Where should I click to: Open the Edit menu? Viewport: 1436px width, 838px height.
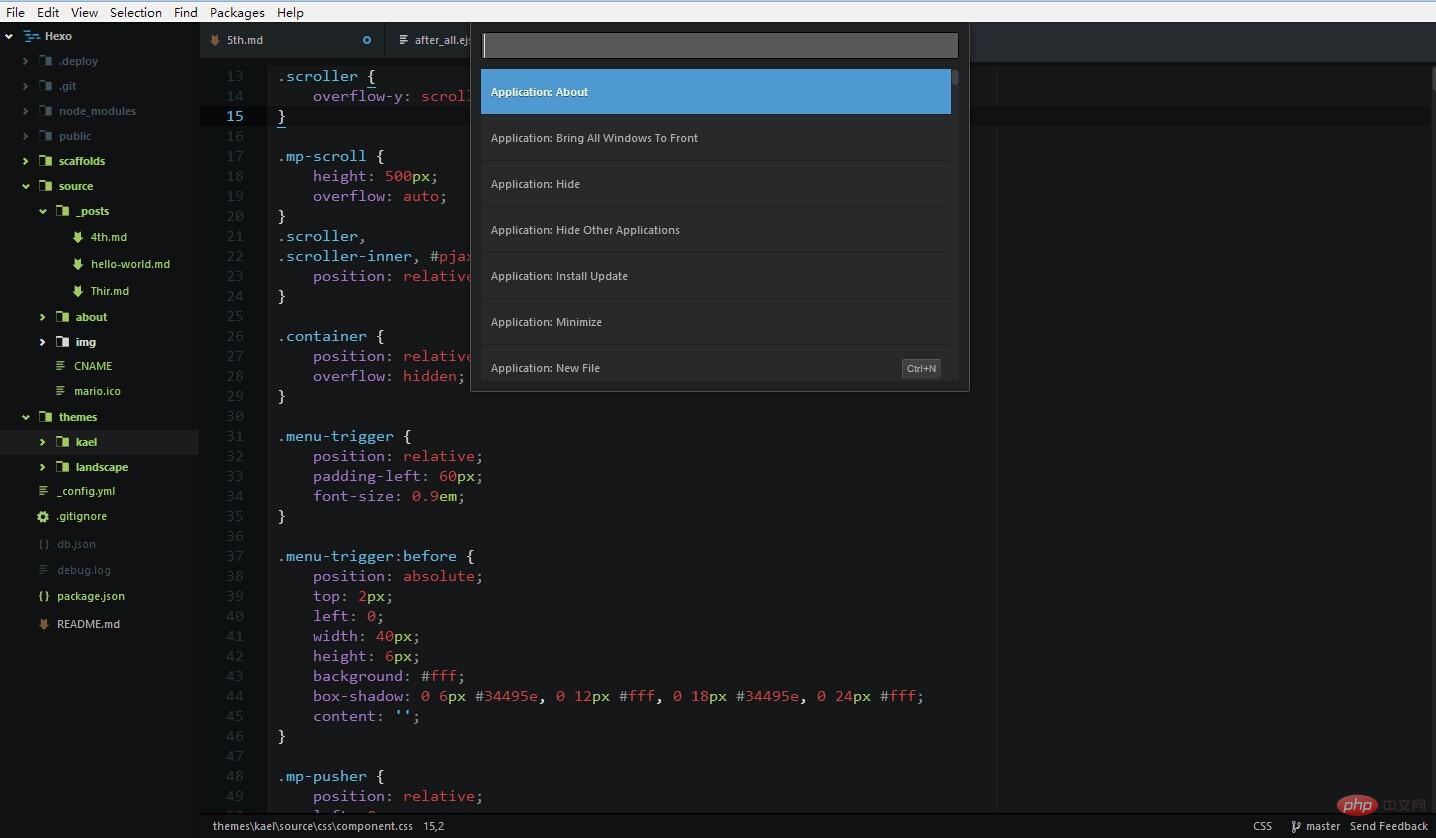click(x=48, y=12)
